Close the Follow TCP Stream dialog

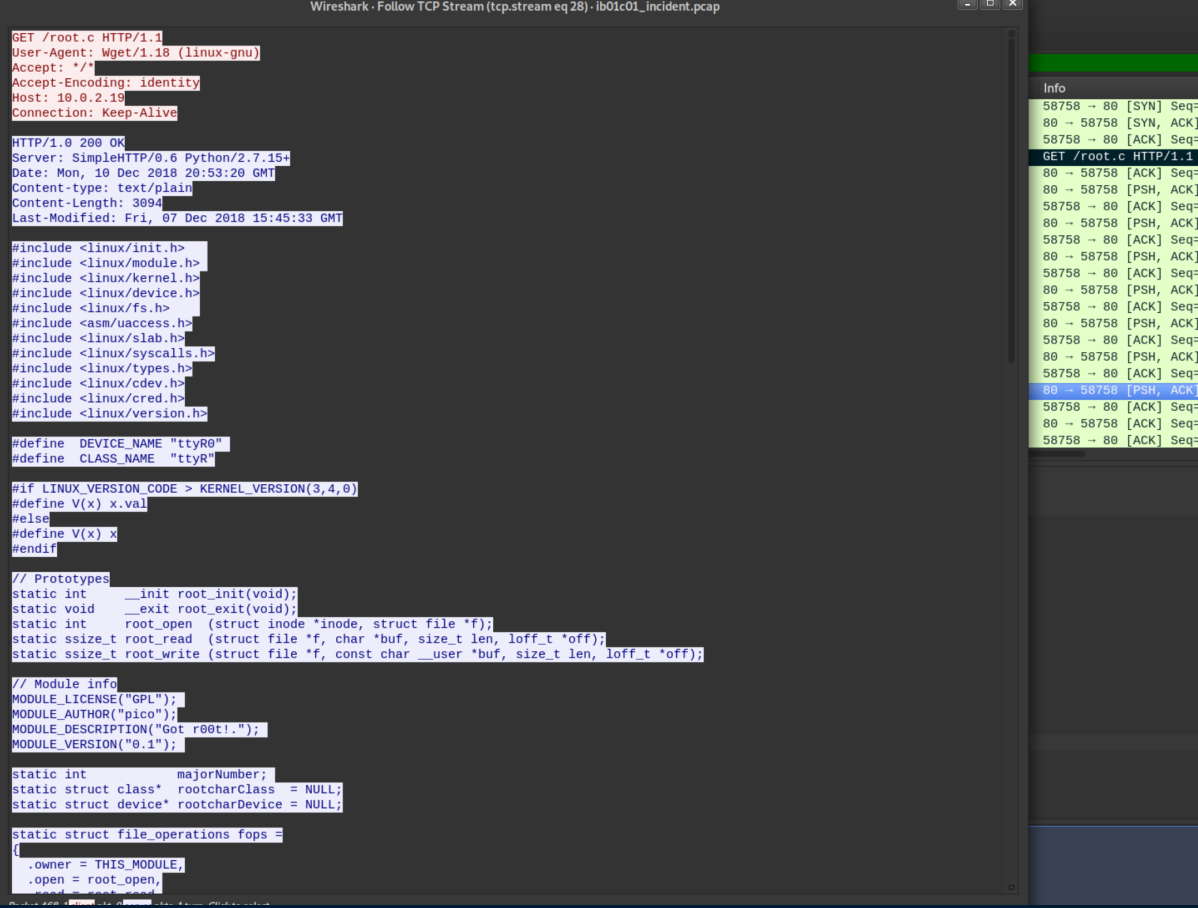pos(1013,5)
